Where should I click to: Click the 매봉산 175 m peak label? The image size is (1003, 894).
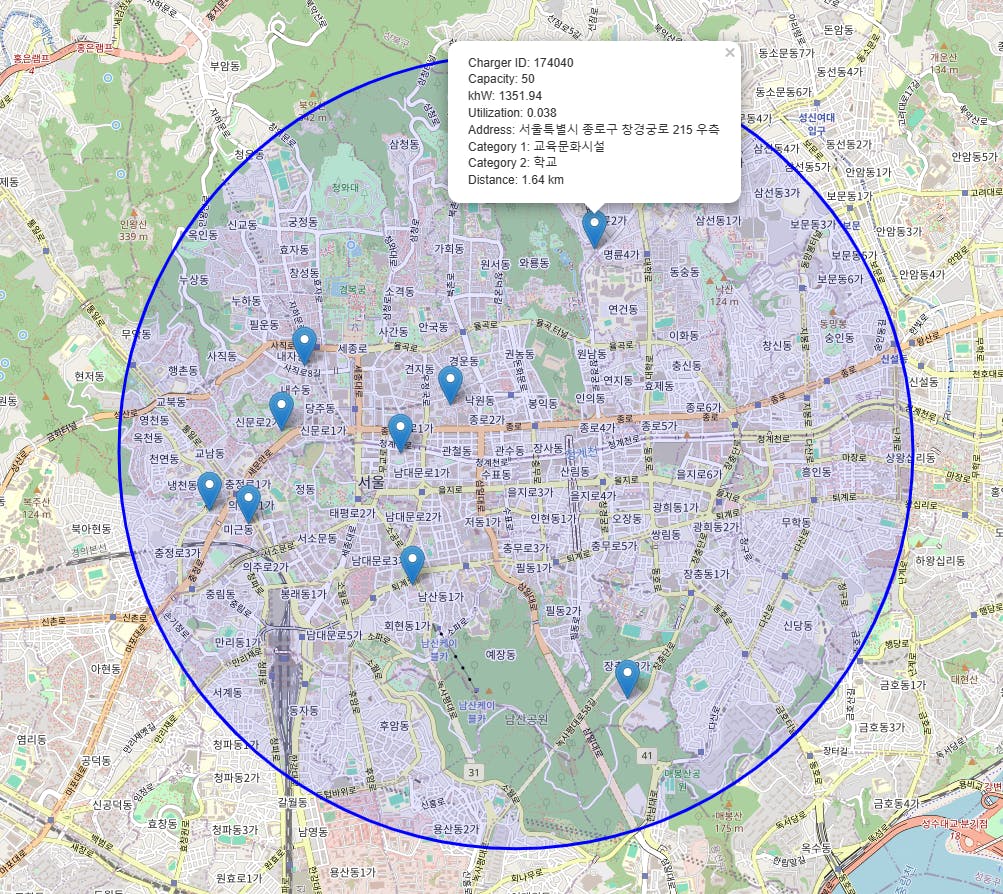(x=728, y=822)
